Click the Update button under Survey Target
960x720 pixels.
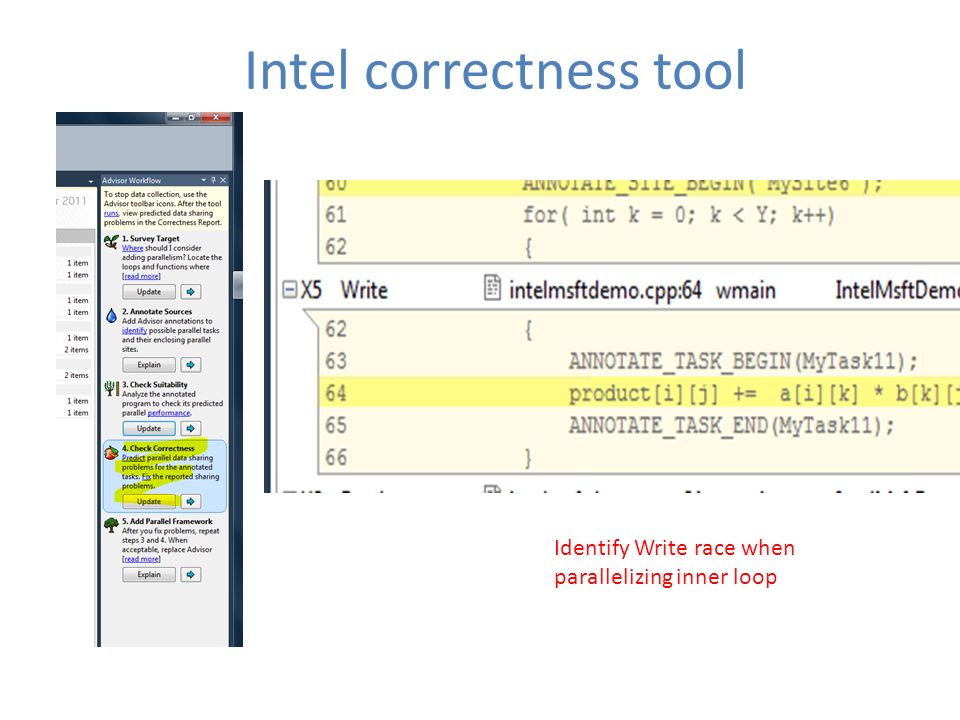coord(149,292)
